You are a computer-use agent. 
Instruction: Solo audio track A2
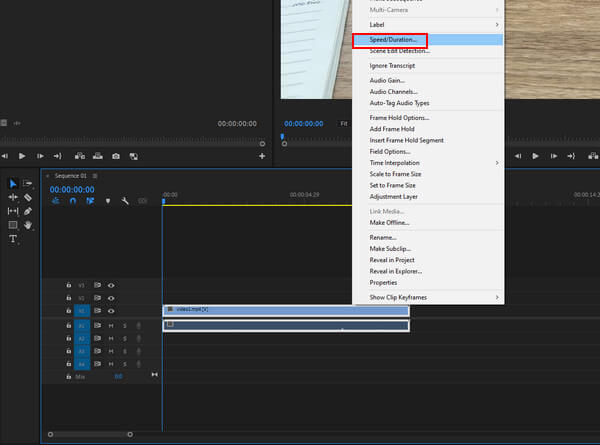(x=125, y=339)
